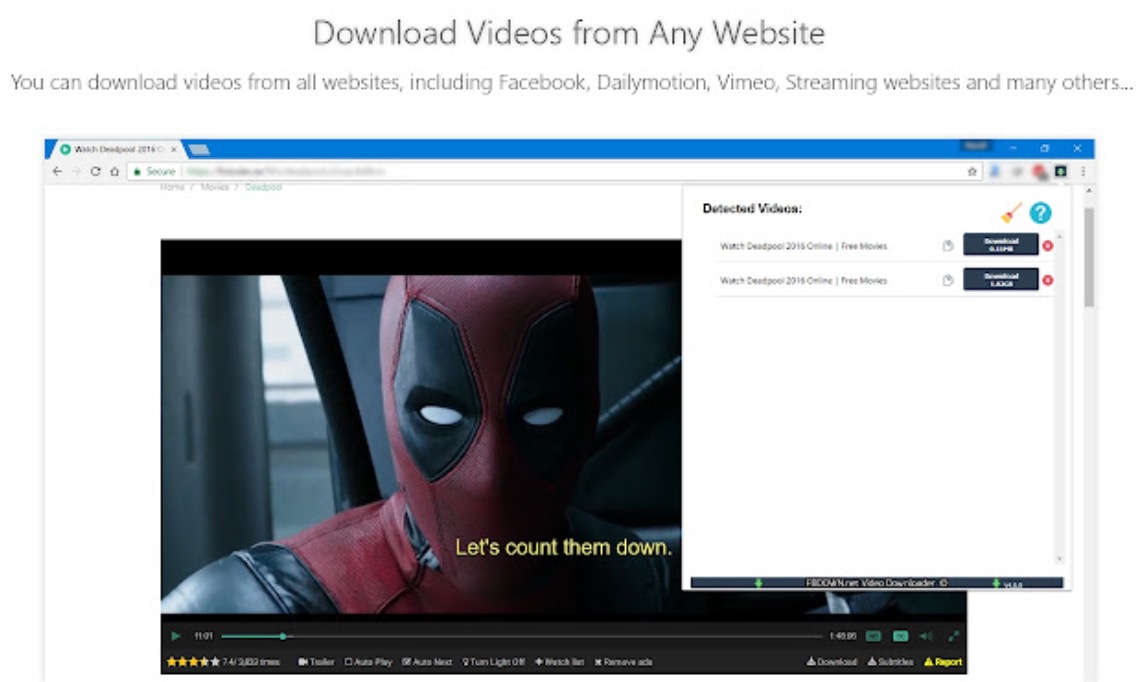This screenshot has width=1148, height=682.
Task: Click second Download button in detected list
Action: pos(1000,279)
